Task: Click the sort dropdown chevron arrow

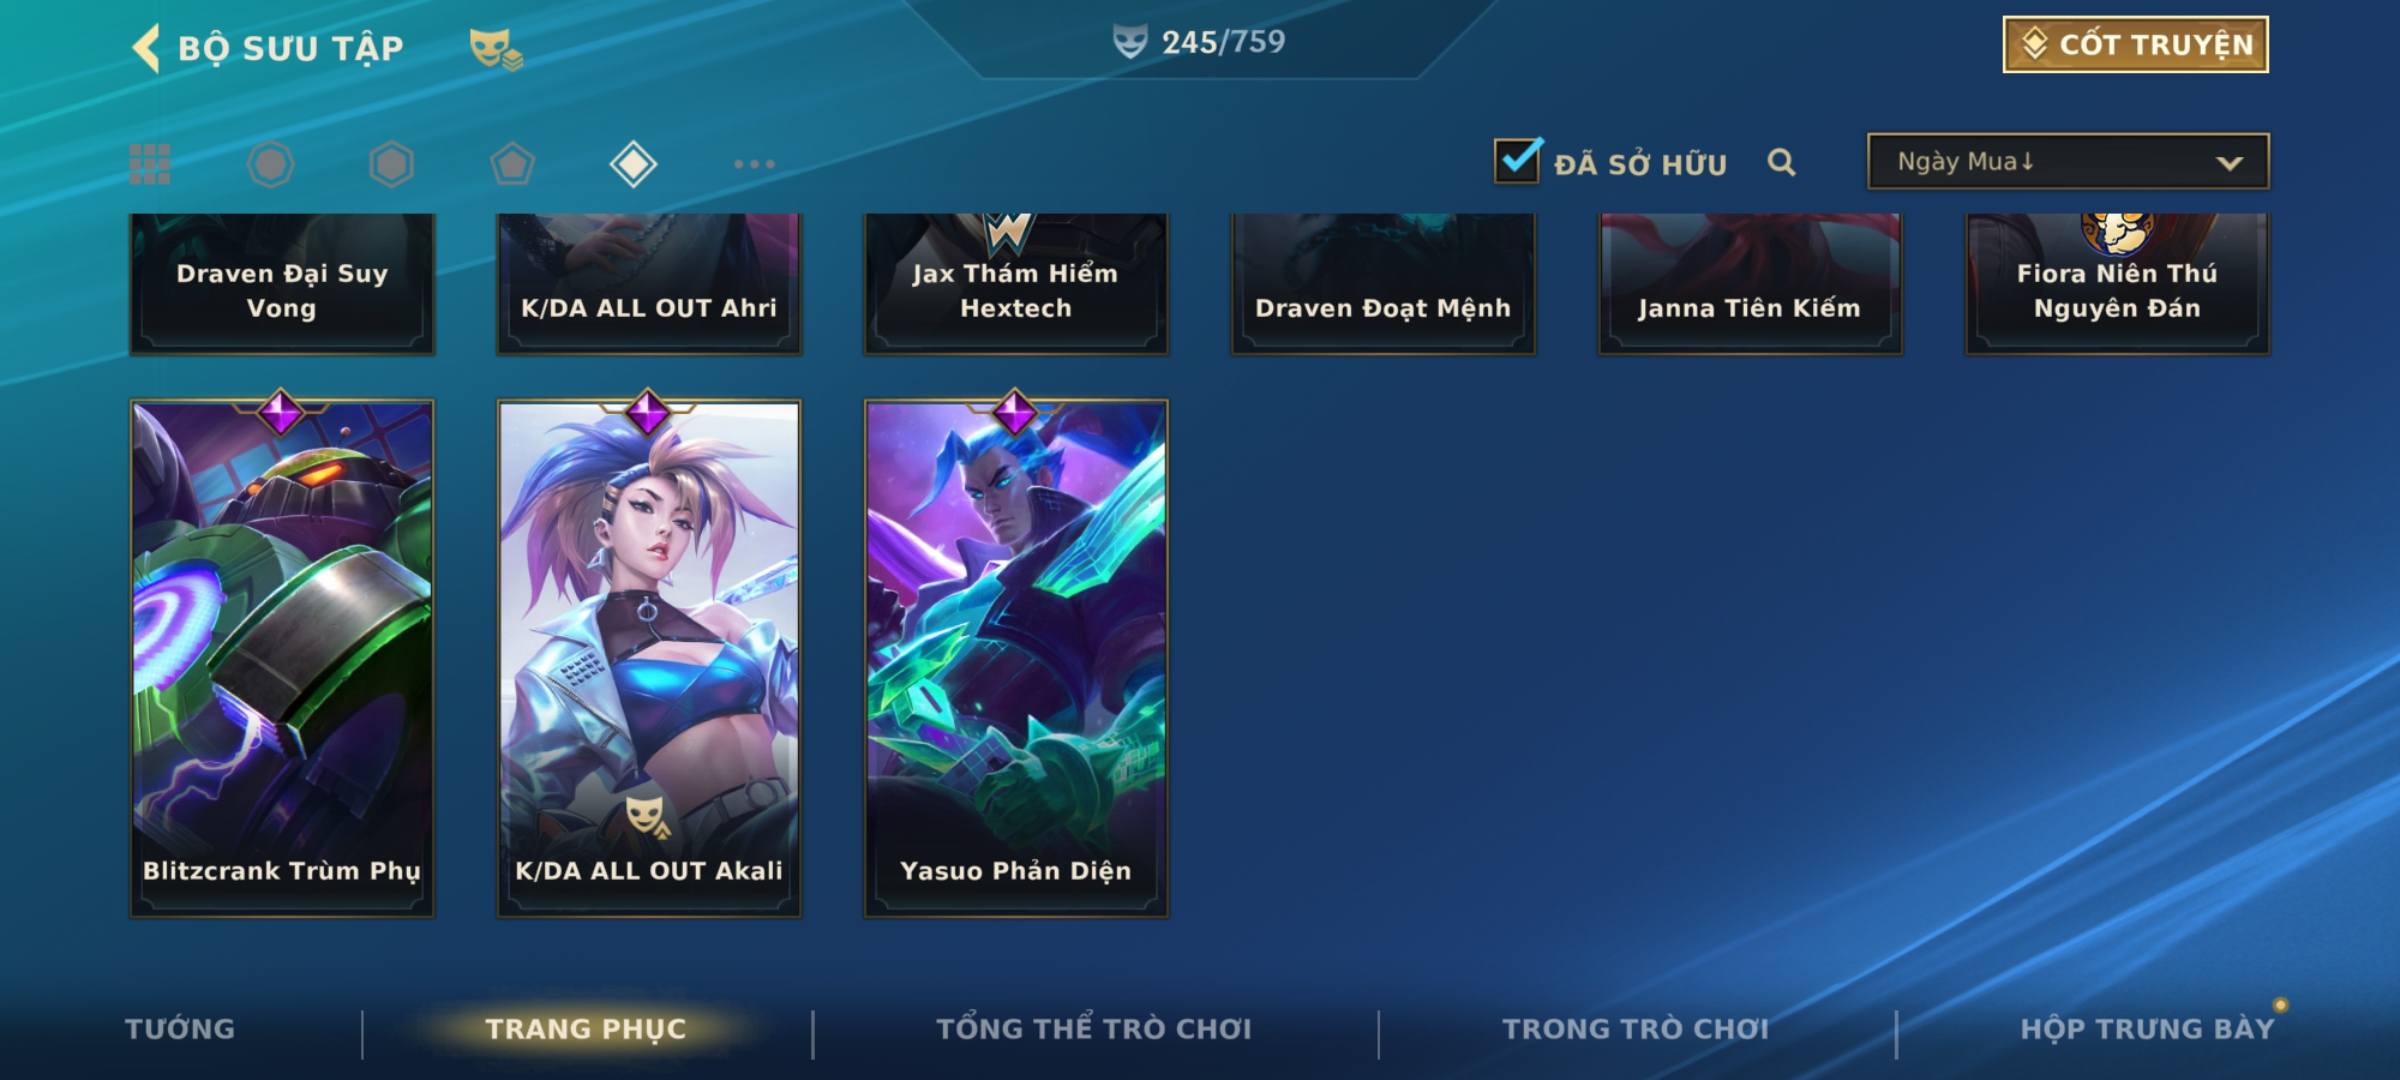Action: [x=2229, y=163]
